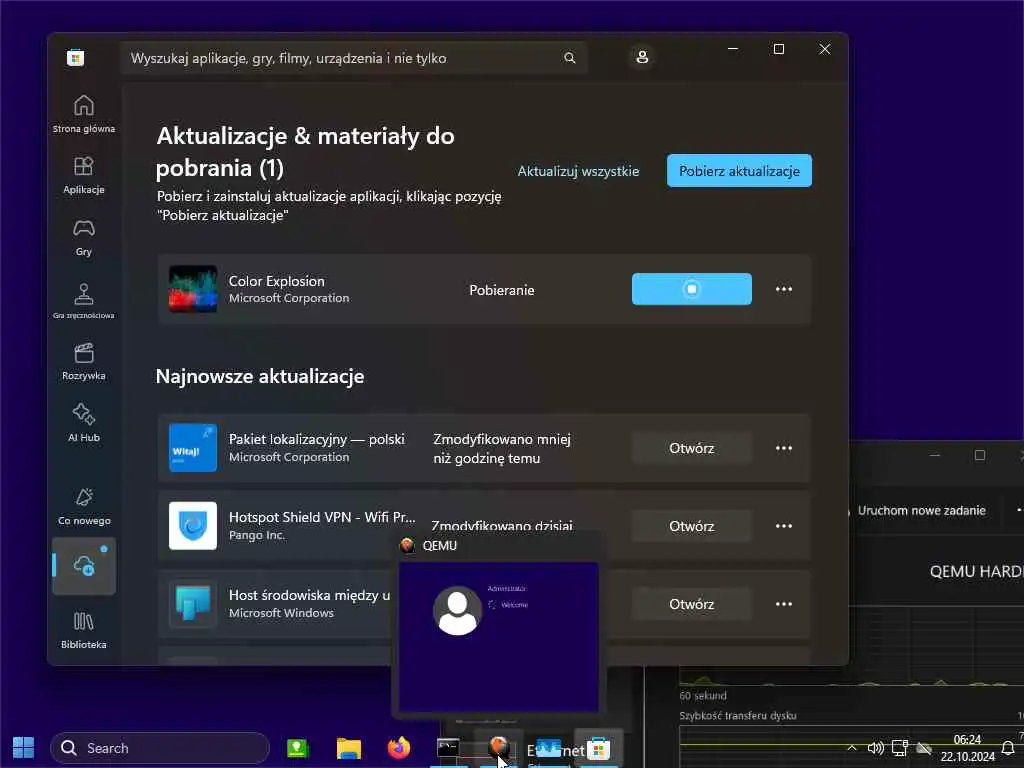
Task: Open Hotspot Shield VPN via Otwórz
Action: click(692, 526)
